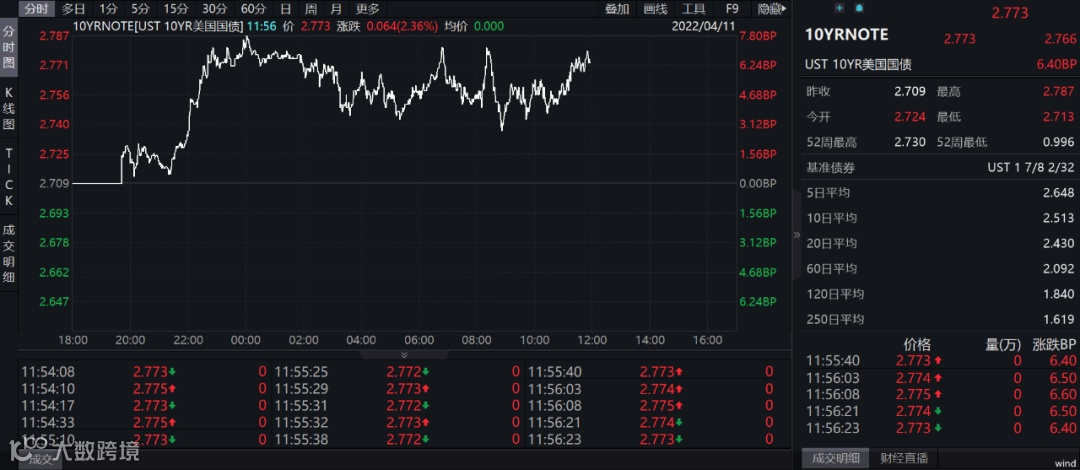Click the 250日平均 value 1.619
Image resolution: width=1080 pixels, height=470 pixels.
[1059, 320]
